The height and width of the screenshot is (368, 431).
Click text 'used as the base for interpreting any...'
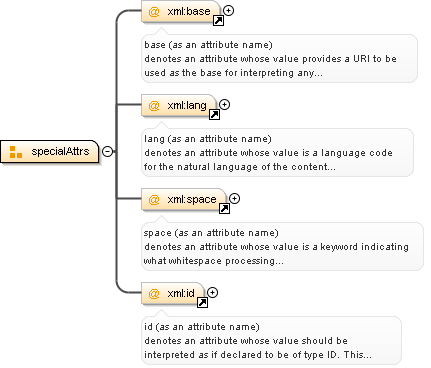click(x=233, y=73)
